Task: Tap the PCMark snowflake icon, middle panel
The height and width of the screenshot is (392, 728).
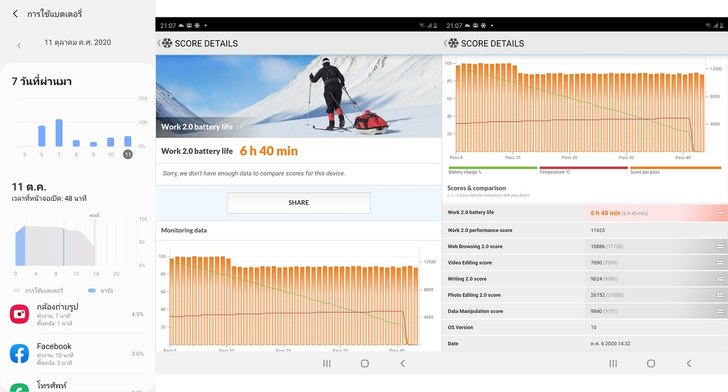Action: (x=167, y=43)
